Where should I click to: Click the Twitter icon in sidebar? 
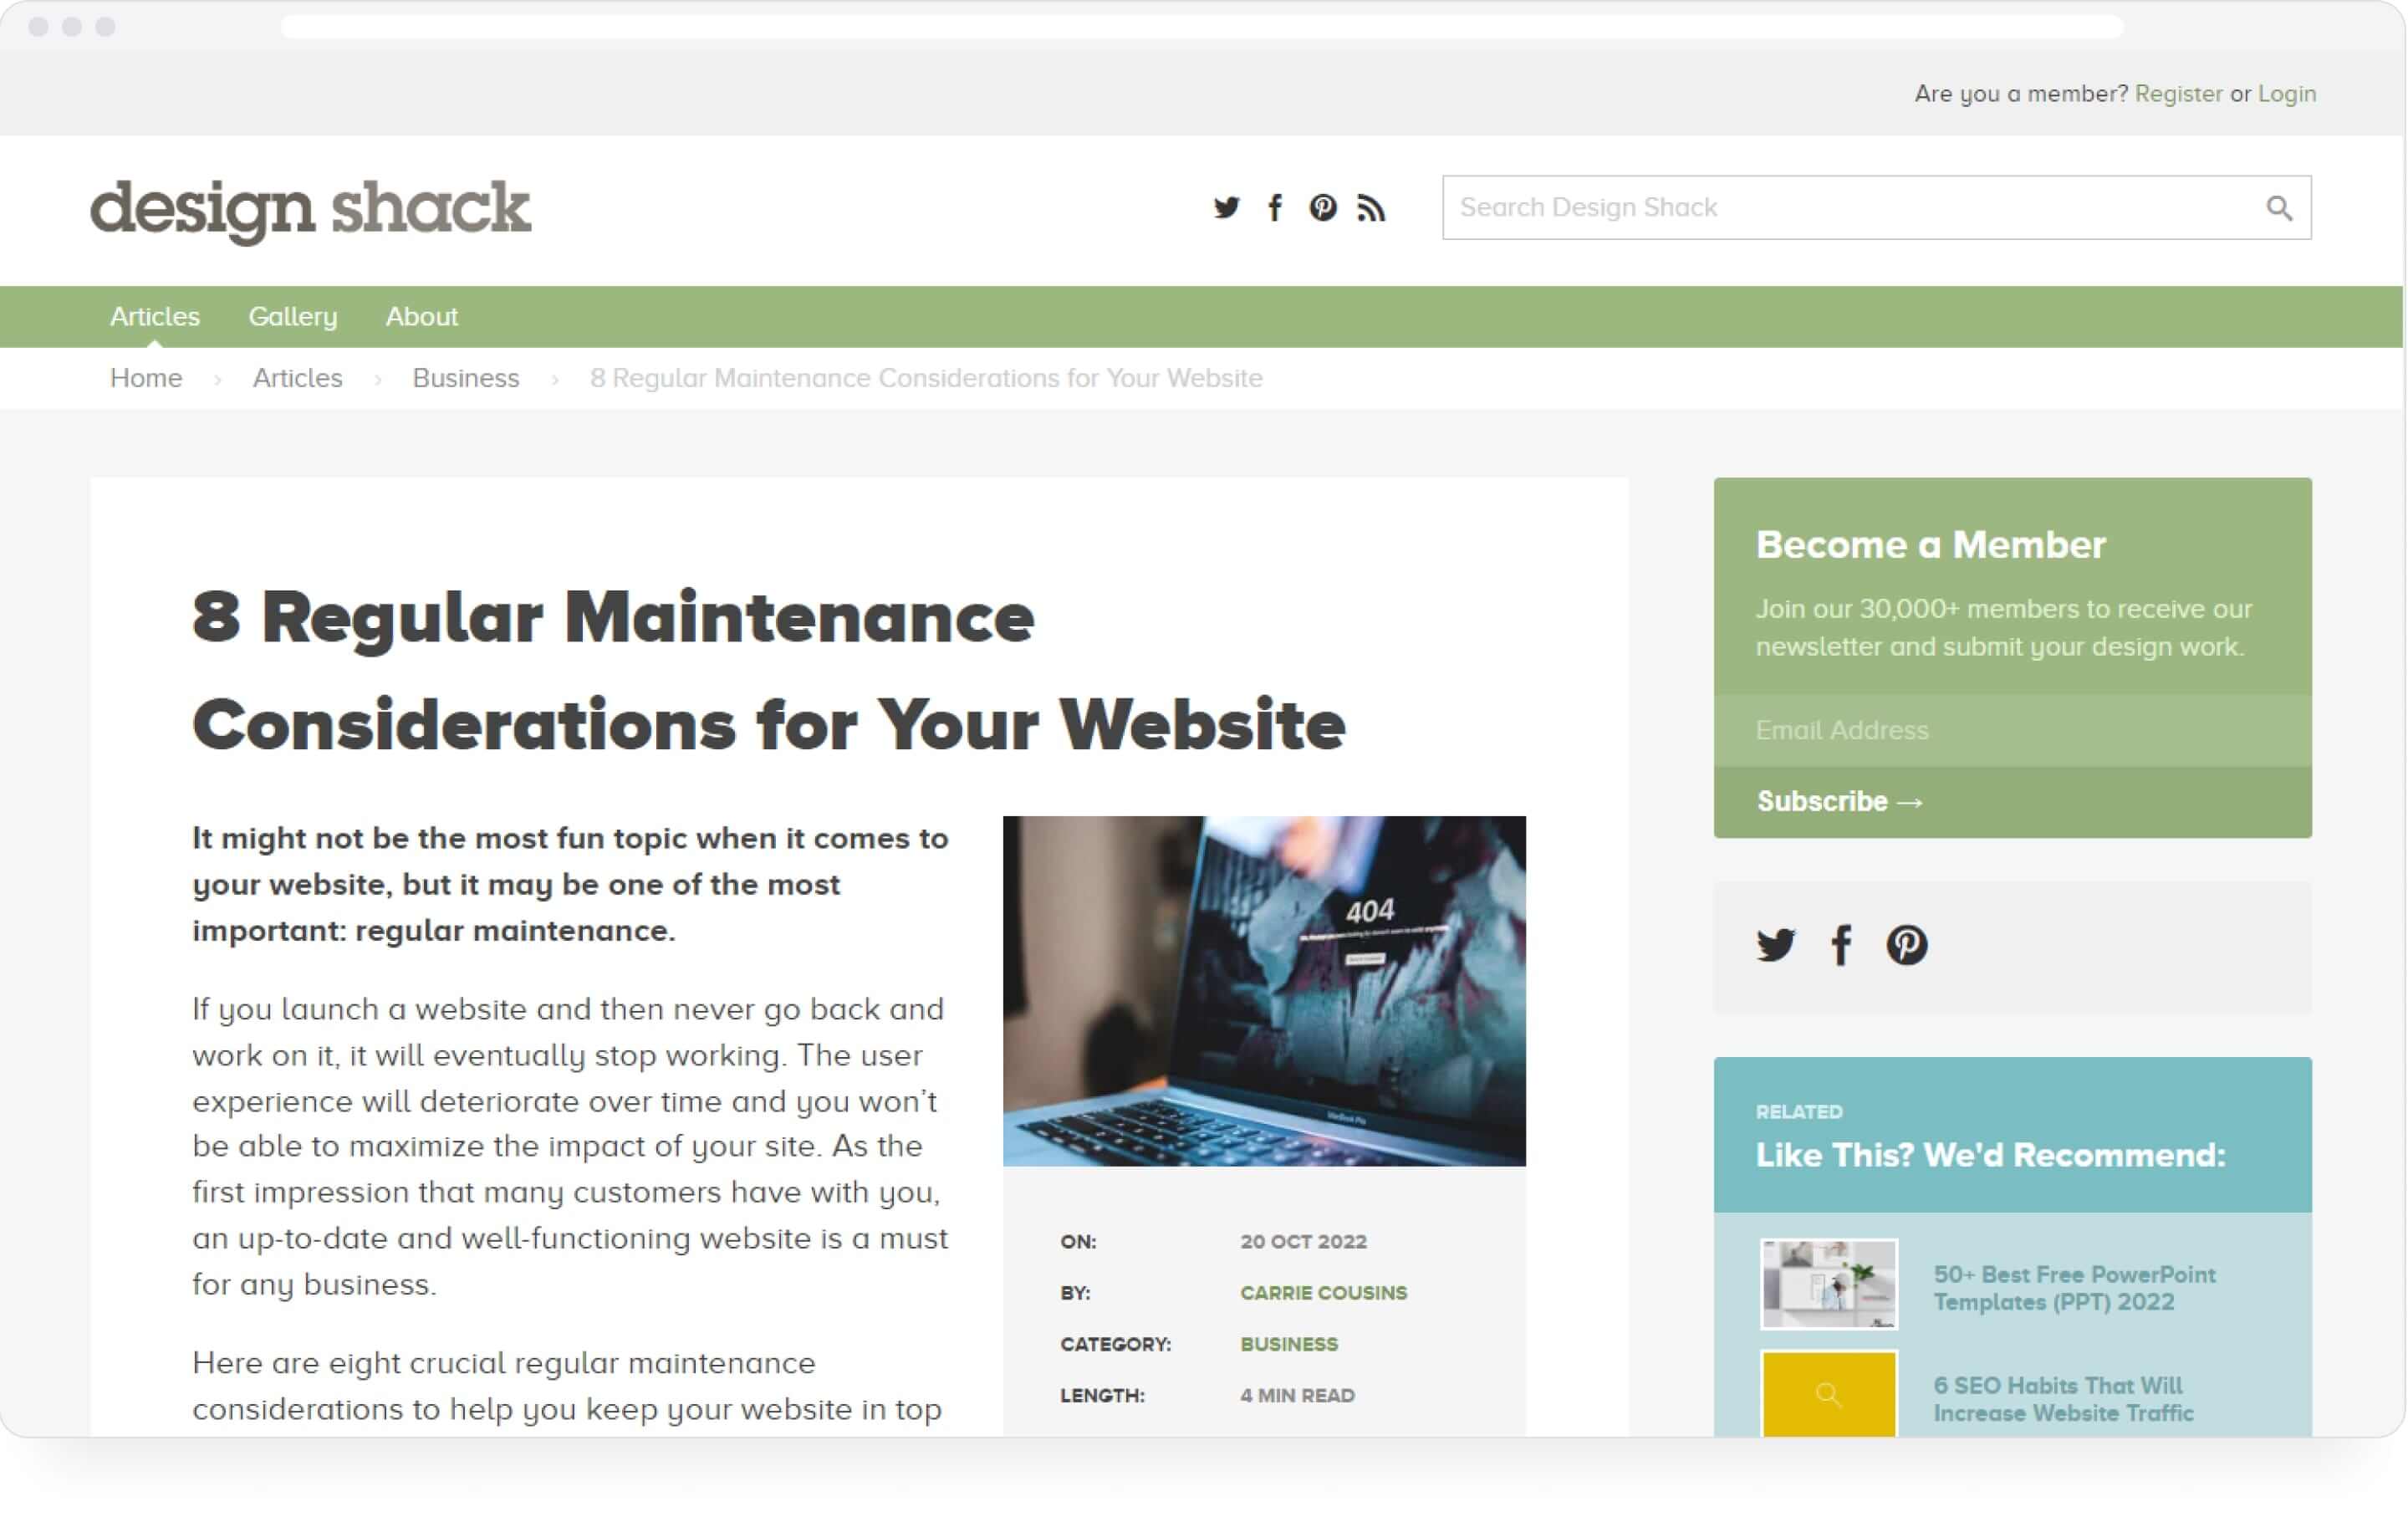(1773, 943)
